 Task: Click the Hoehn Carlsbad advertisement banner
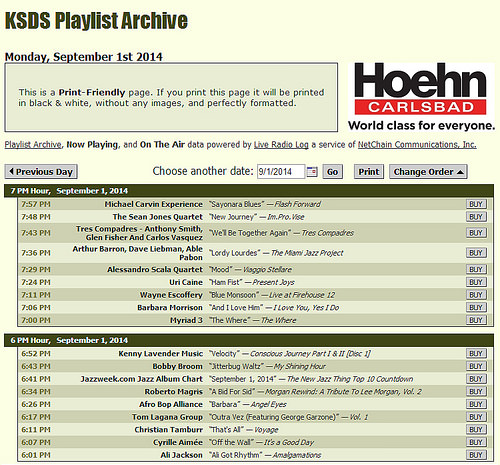click(x=421, y=97)
